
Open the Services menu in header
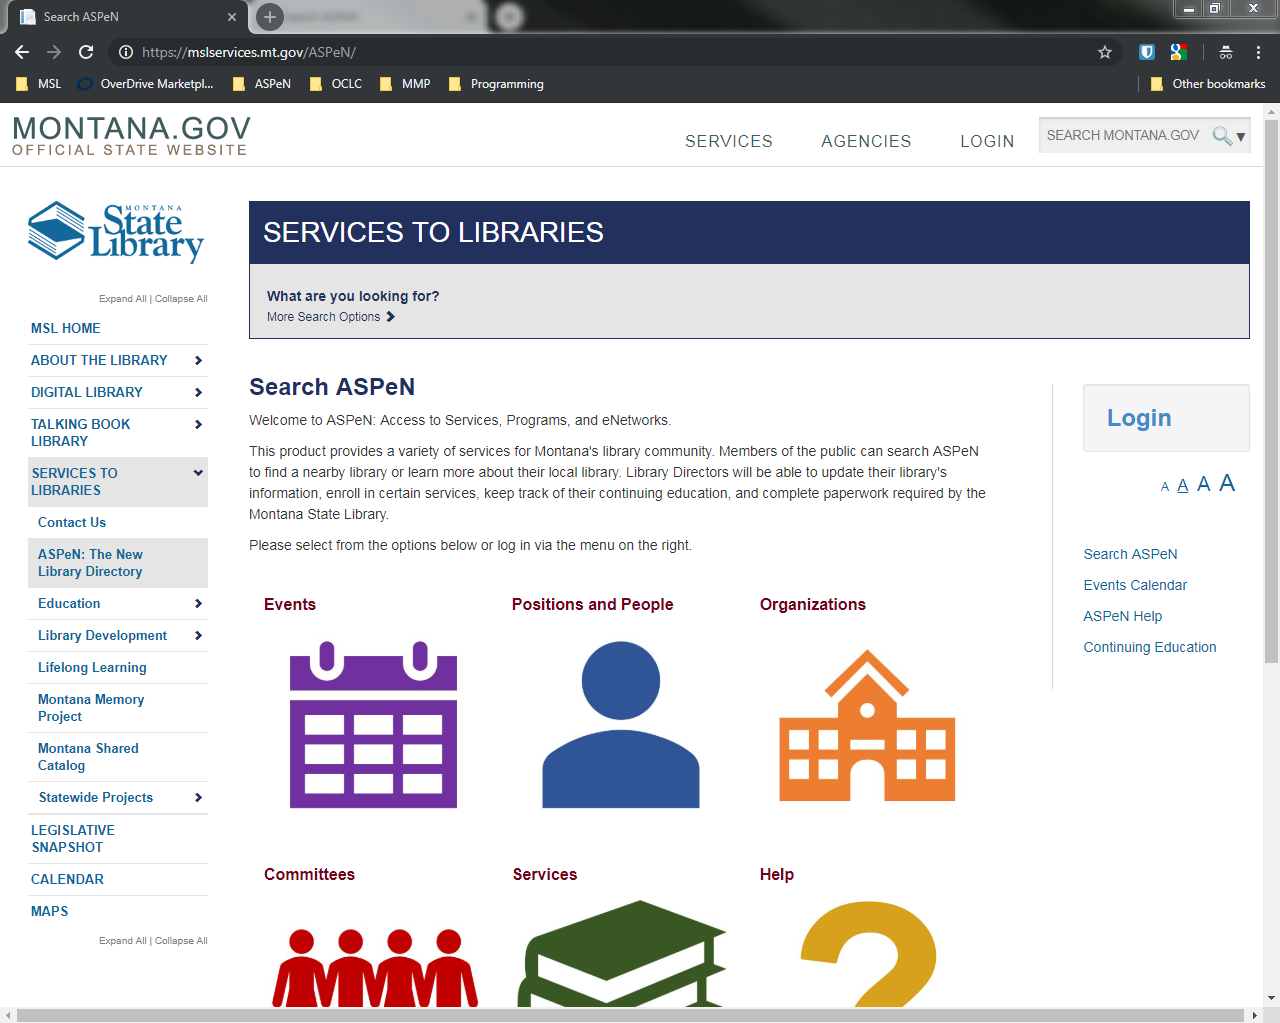click(x=729, y=141)
